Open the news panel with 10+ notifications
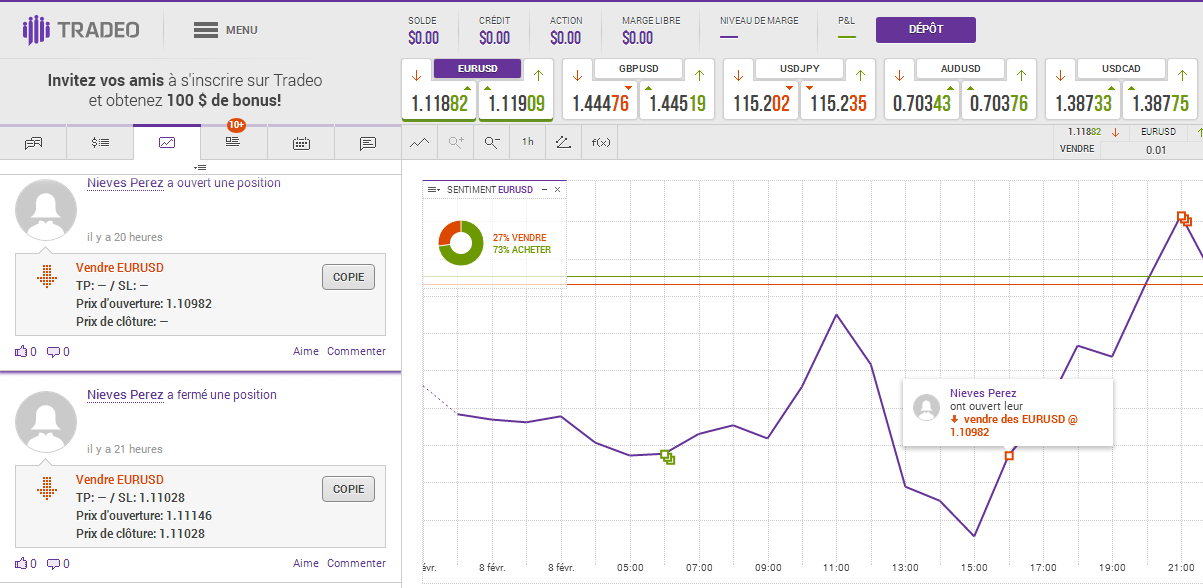Viewport: 1203px width, 588px height. click(x=233, y=142)
